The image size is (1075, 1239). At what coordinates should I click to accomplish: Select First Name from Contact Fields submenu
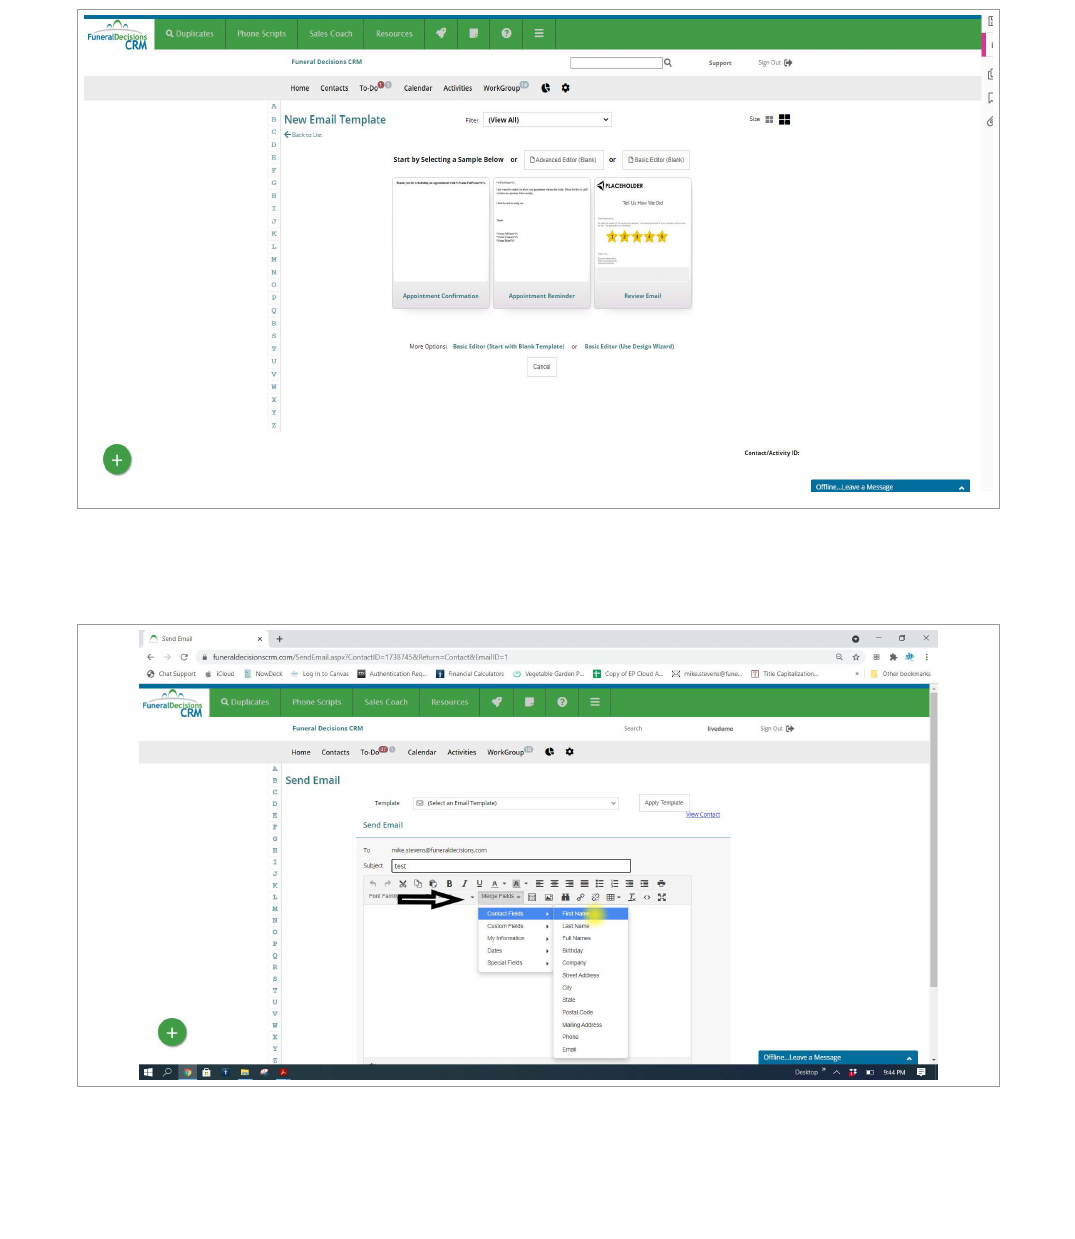pos(576,914)
